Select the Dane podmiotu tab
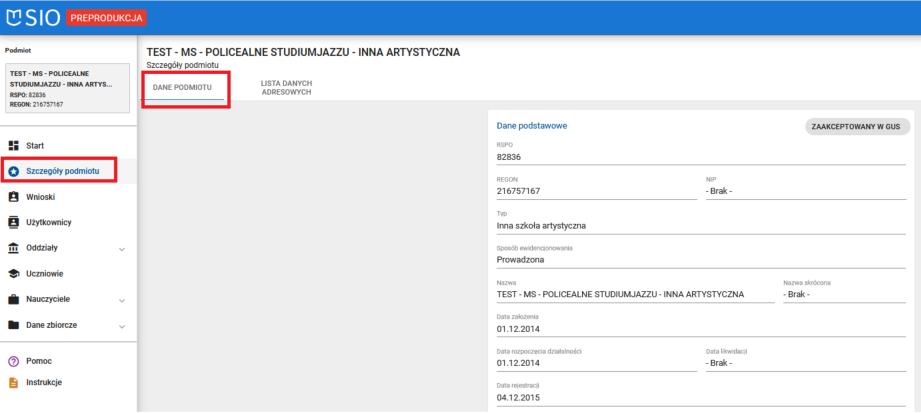 coord(182,88)
